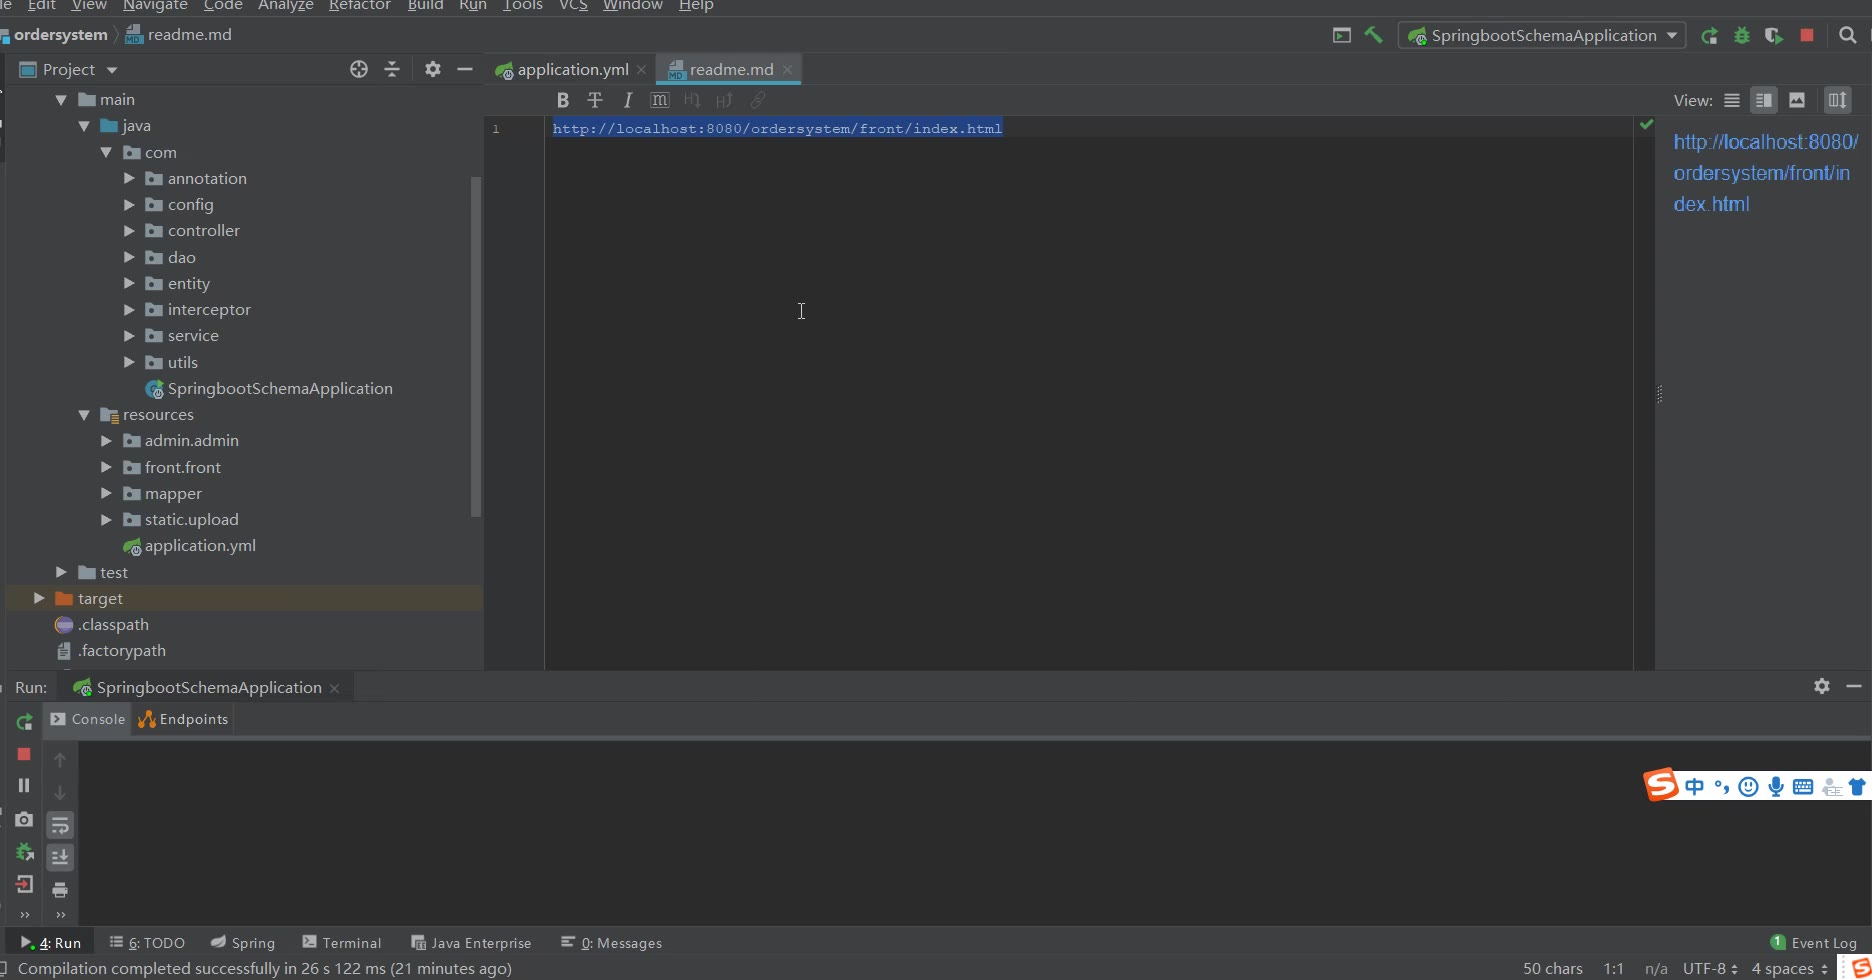
Task: Open the Navigate menu
Action: [155, 6]
